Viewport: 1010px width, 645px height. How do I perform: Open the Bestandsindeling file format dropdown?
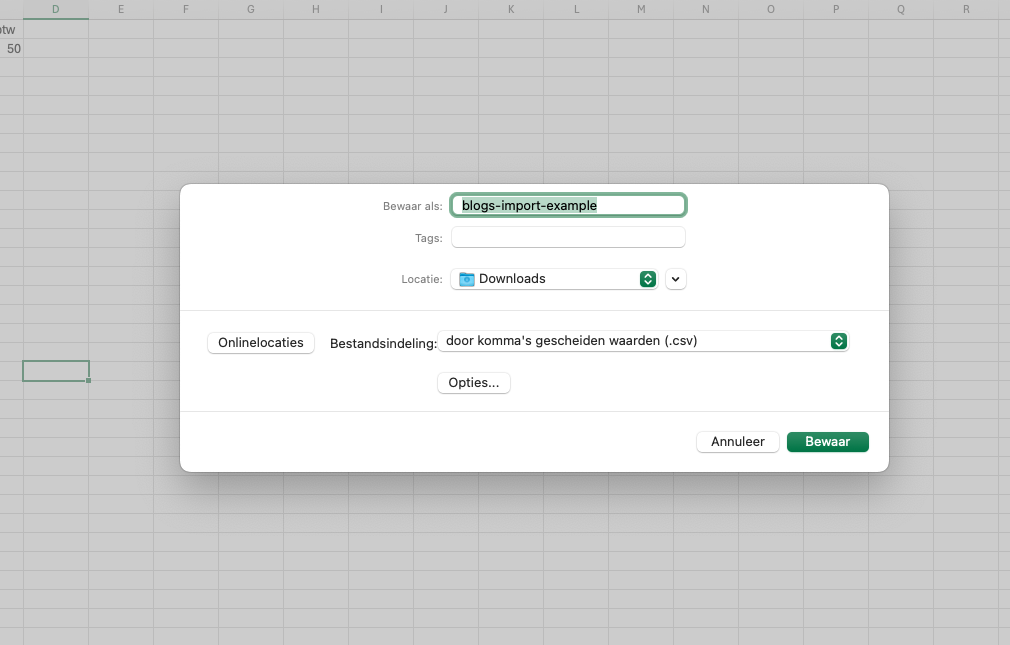coord(643,341)
